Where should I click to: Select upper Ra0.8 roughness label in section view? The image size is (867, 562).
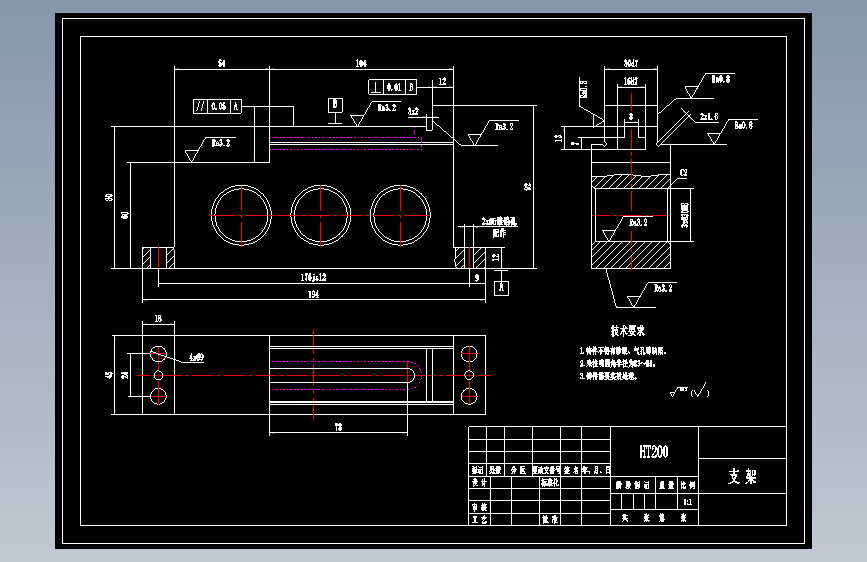click(x=720, y=80)
